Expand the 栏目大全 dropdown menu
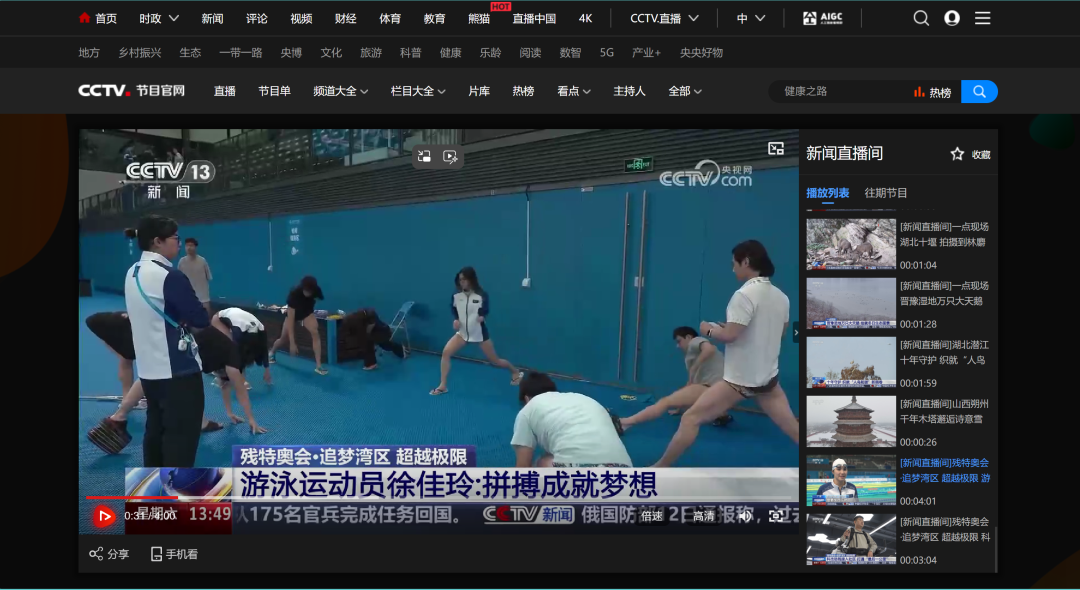Screen dimensions: 1080x590 point(418,91)
